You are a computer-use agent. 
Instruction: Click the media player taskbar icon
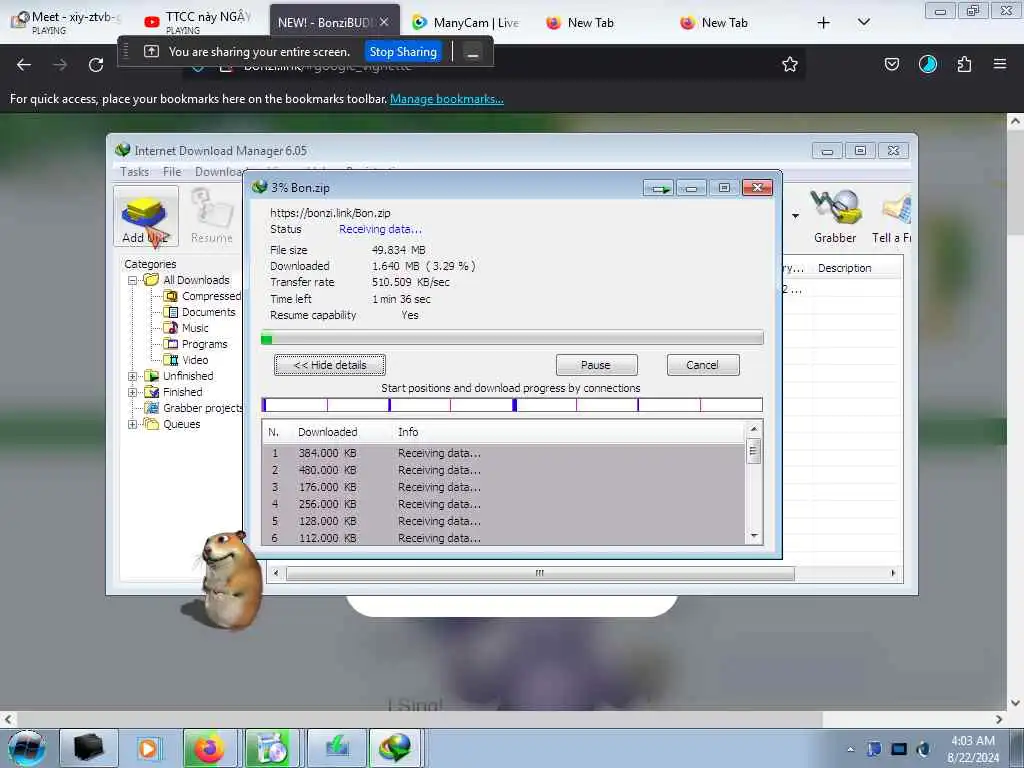[148, 748]
